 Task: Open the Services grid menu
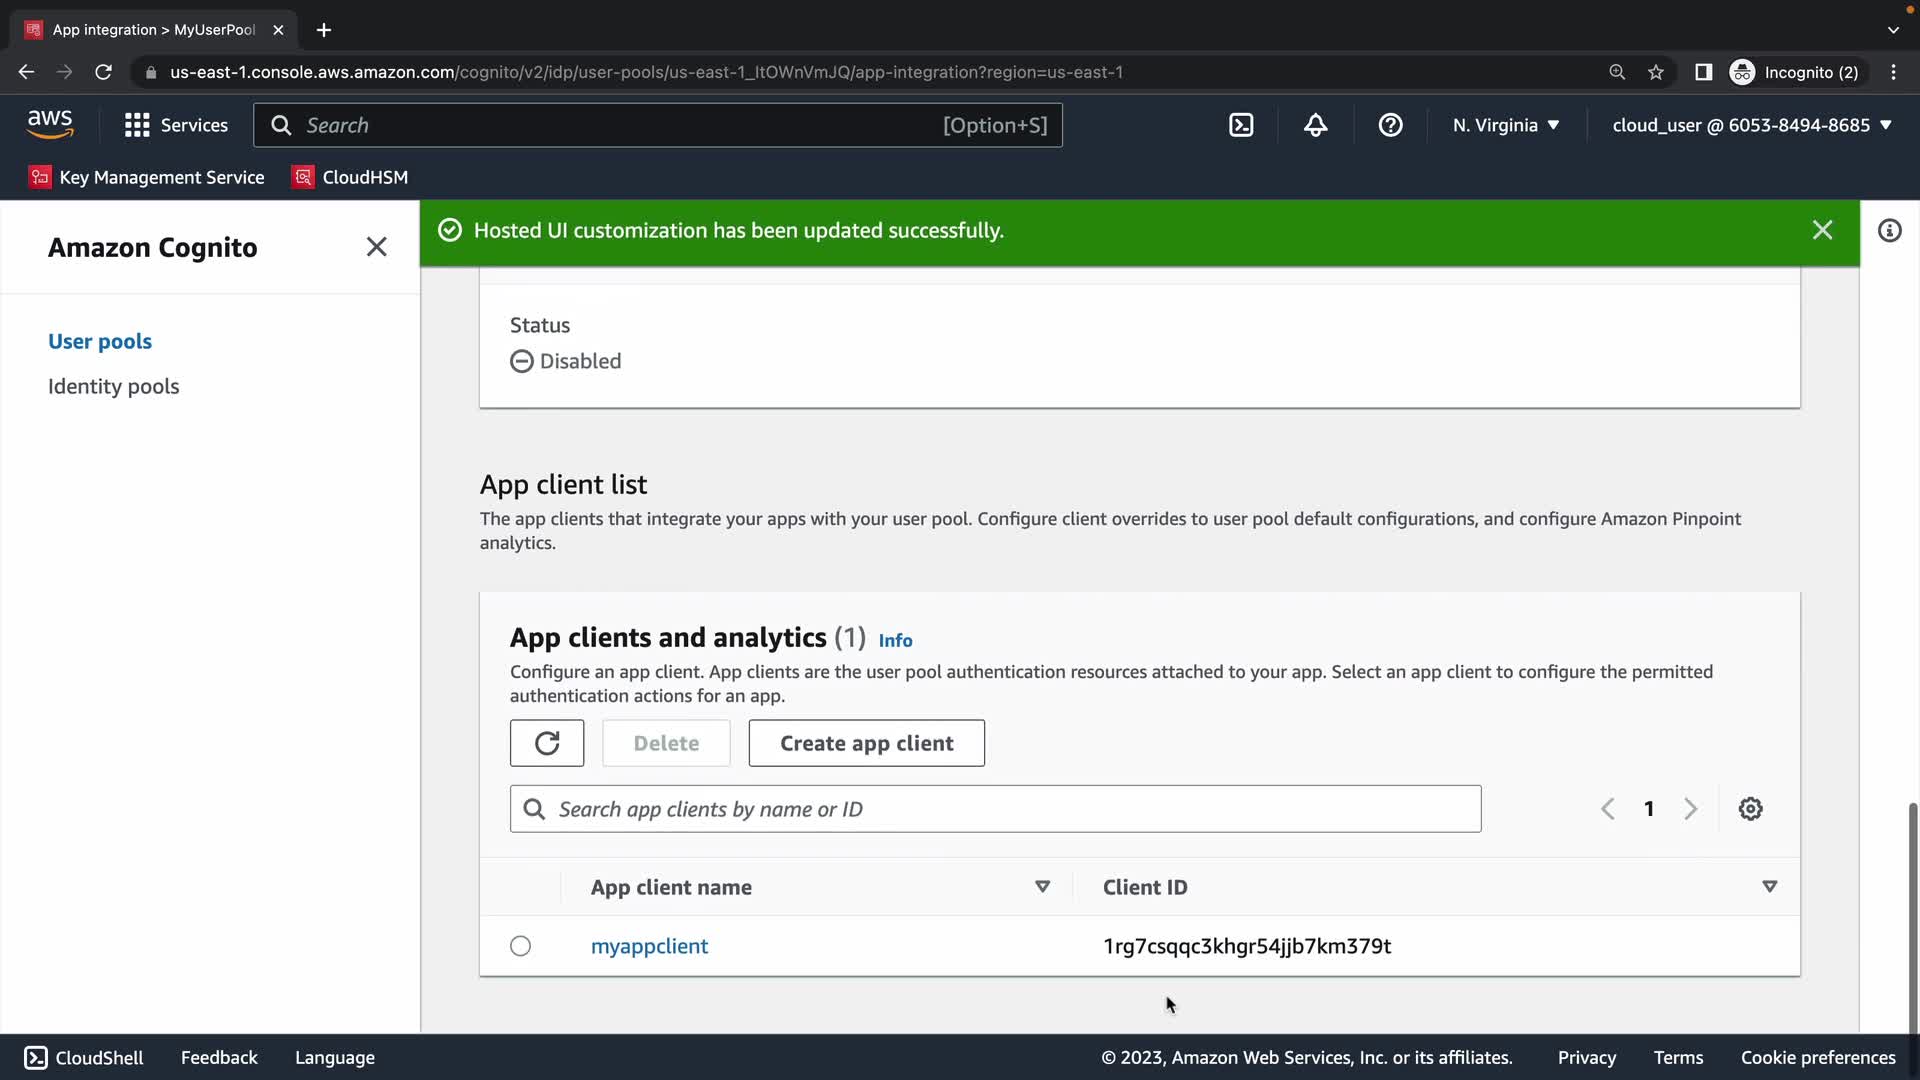coord(176,125)
